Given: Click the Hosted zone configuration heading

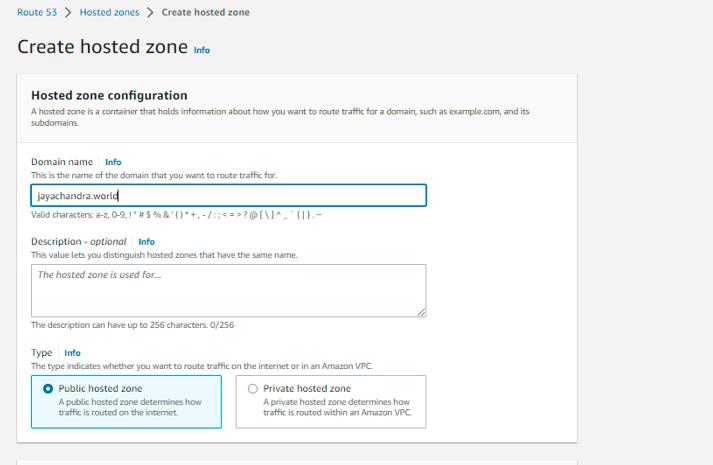Looking at the screenshot, I should (109, 96).
